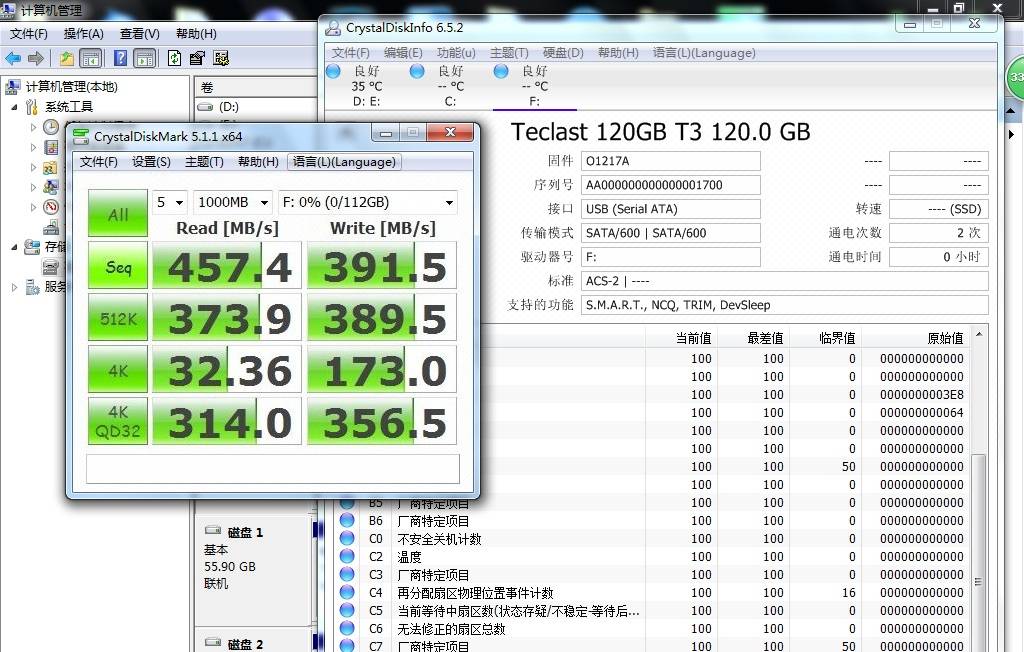Open the 硬盘(D) menu in CrystalDiskInfo

560,53
